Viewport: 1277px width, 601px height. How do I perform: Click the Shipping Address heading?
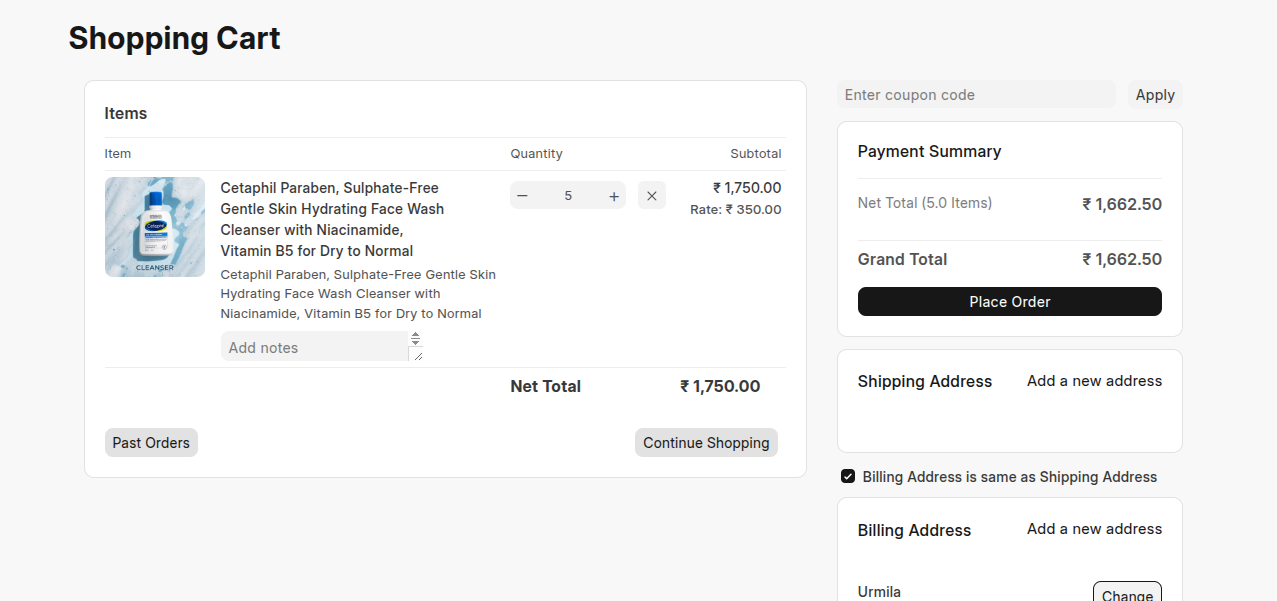click(x=925, y=381)
